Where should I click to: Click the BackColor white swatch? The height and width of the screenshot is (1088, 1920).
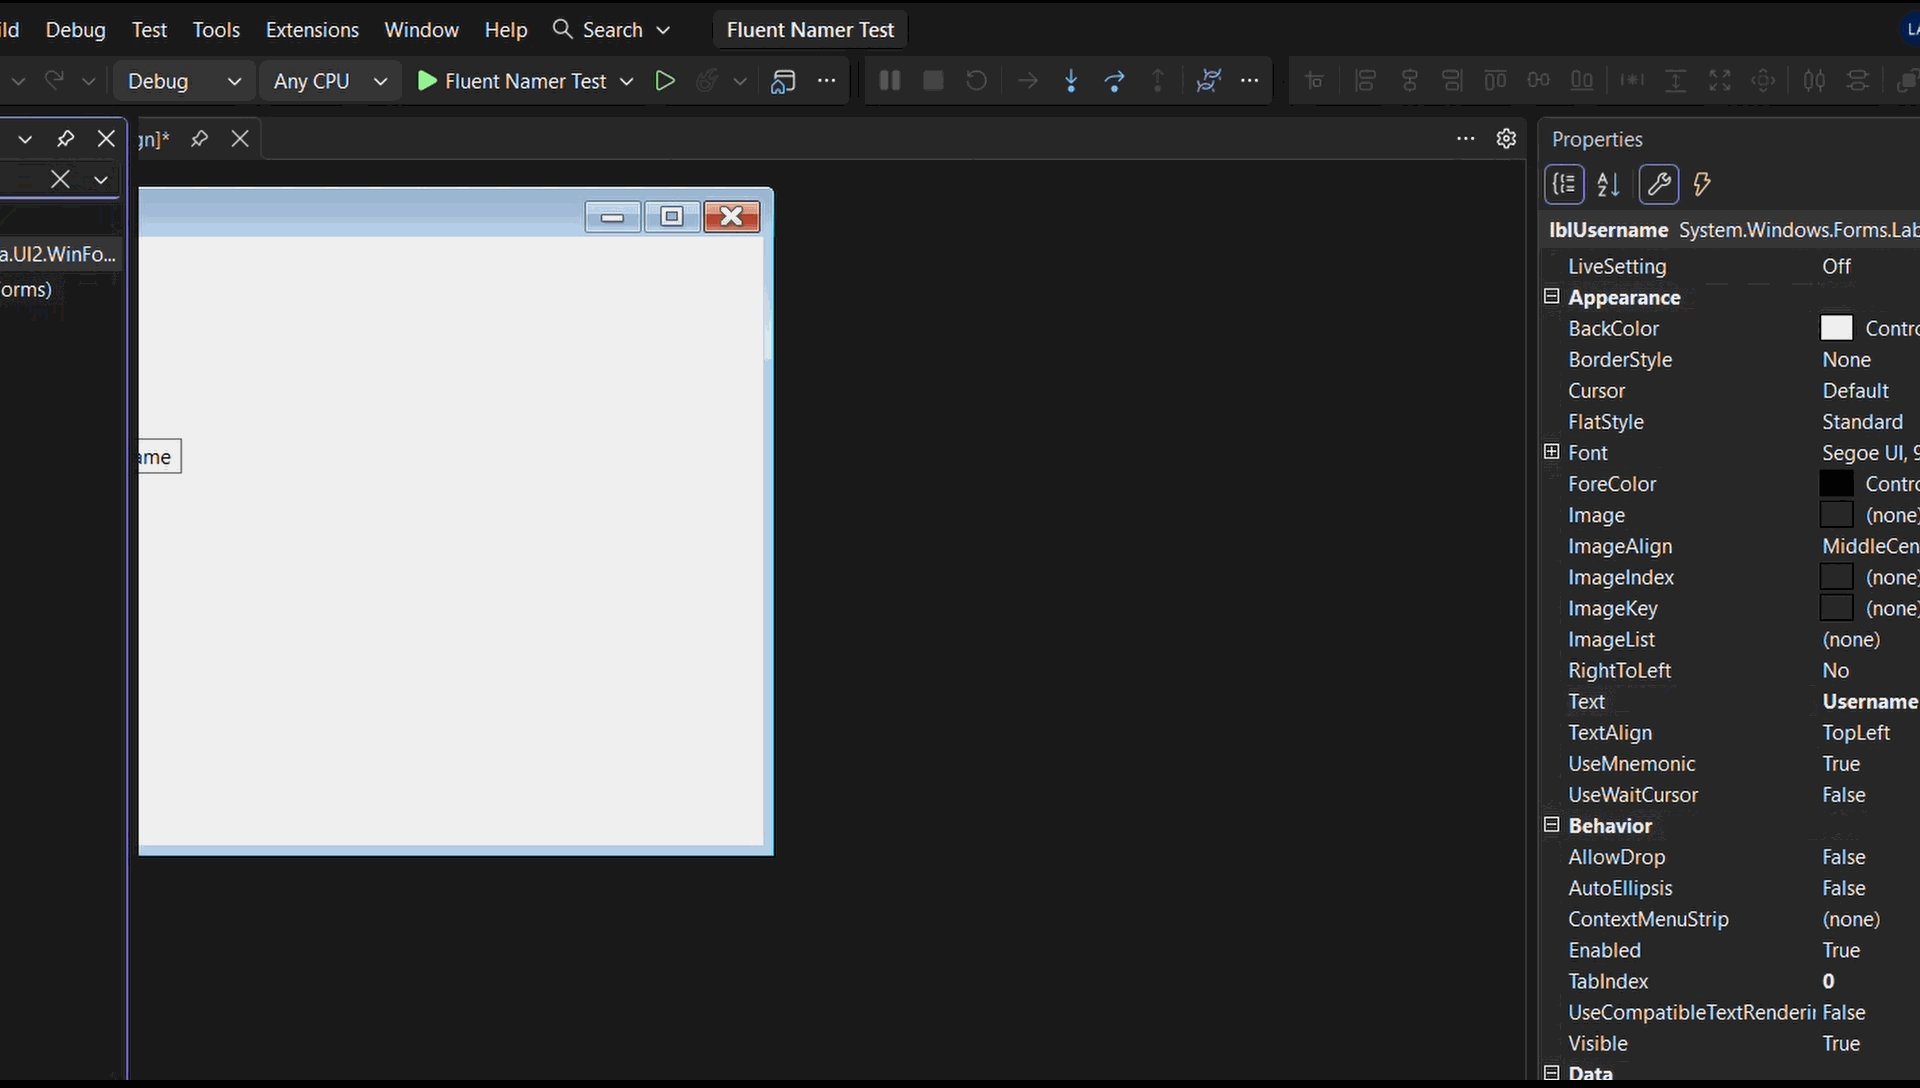pos(1836,328)
